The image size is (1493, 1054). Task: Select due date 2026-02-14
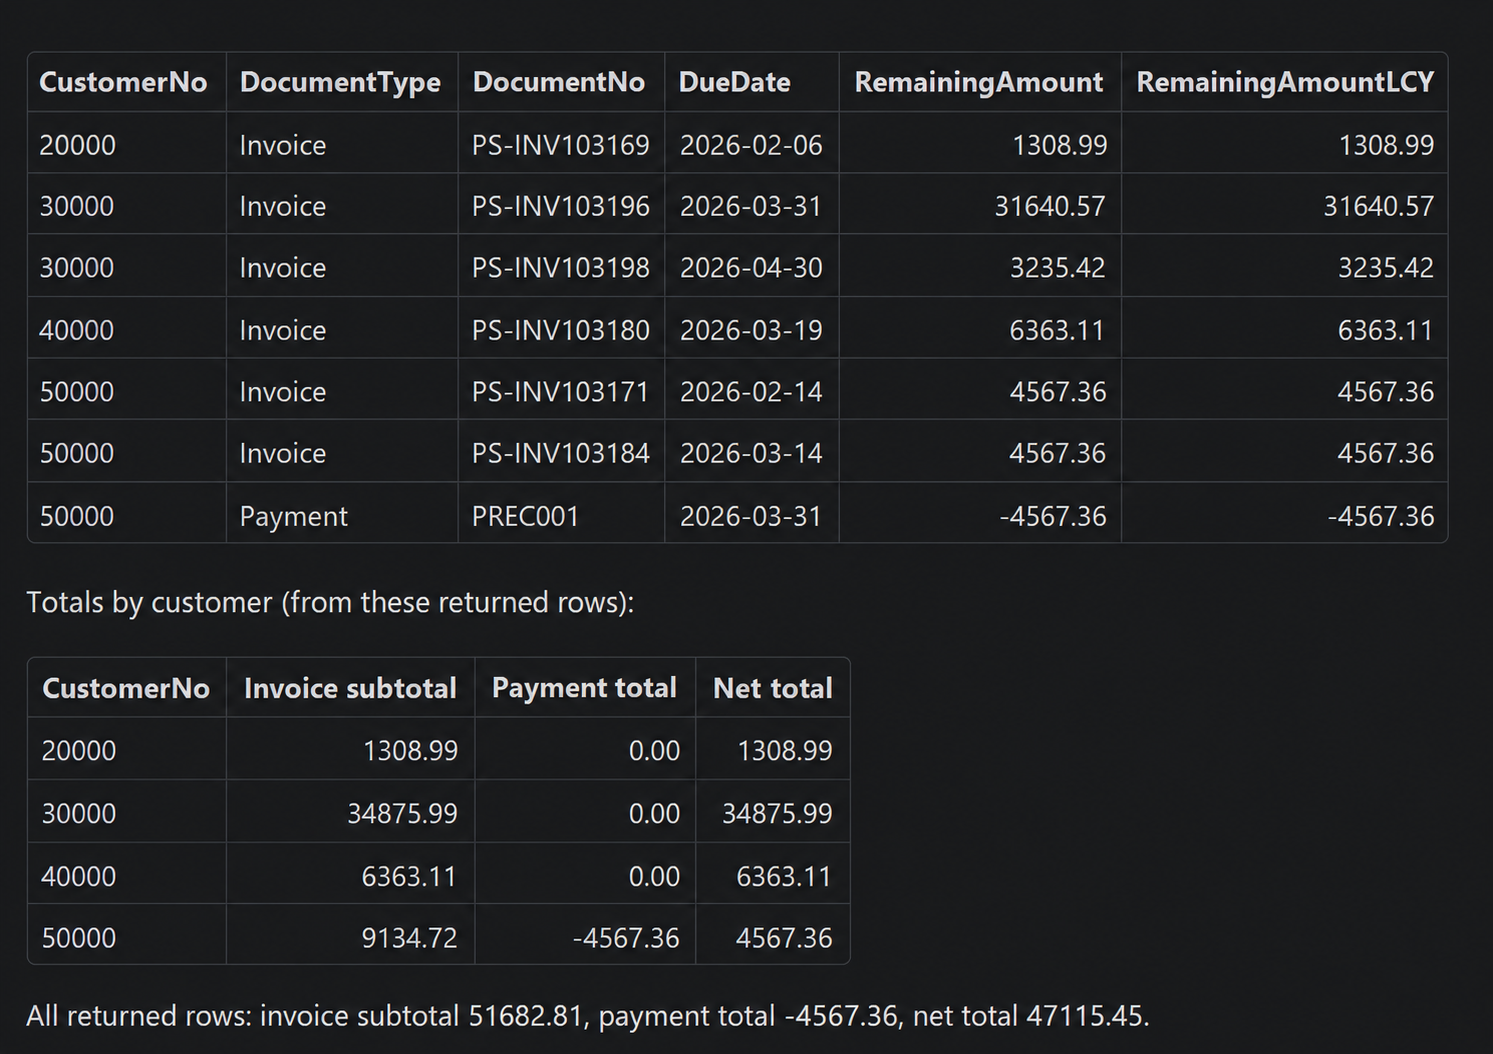pos(751,392)
